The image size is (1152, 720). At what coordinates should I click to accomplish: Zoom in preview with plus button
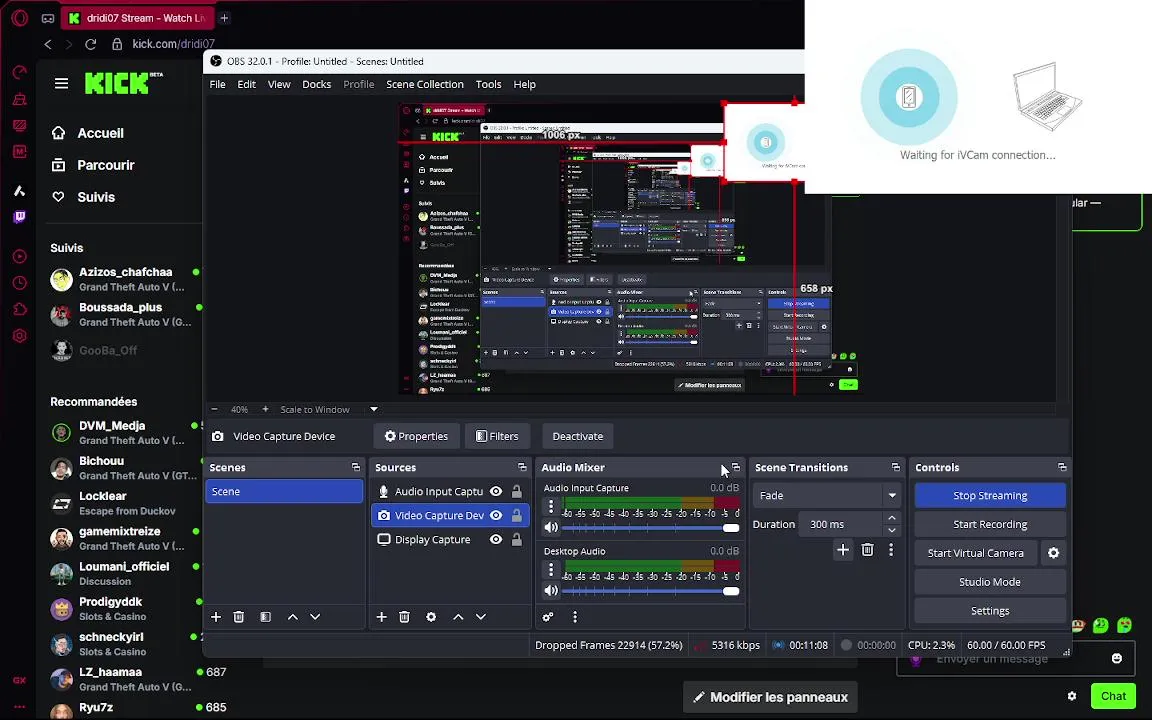pyautogui.click(x=265, y=409)
